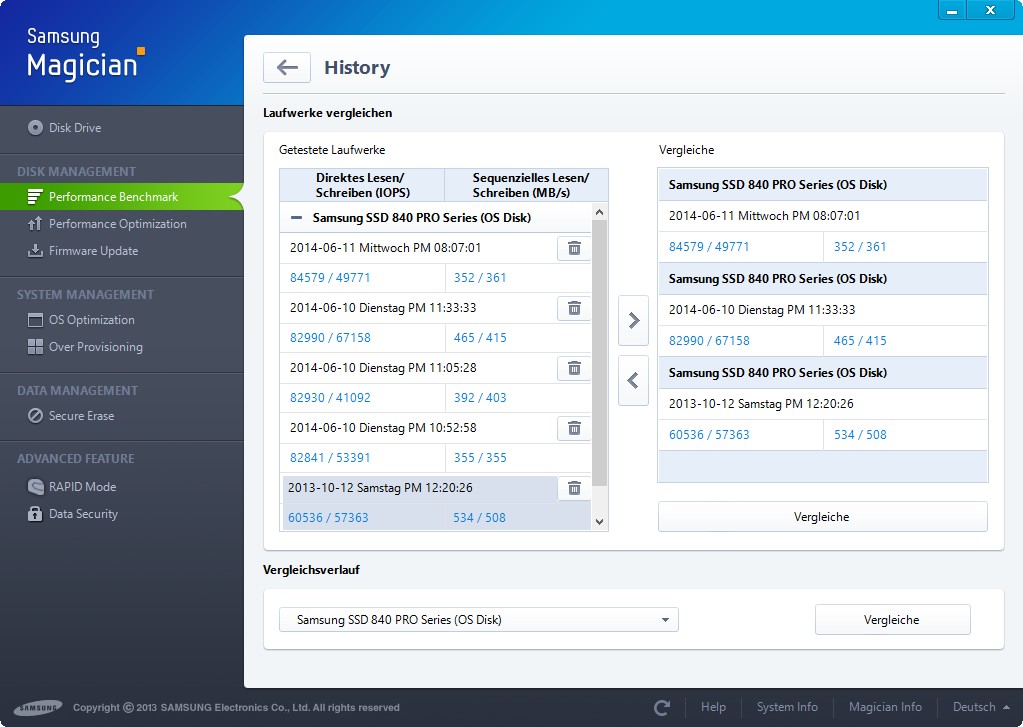The height and width of the screenshot is (727, 1023).
Task: Click the Firmware Update download icon
Action: click(x=35, y=251)
